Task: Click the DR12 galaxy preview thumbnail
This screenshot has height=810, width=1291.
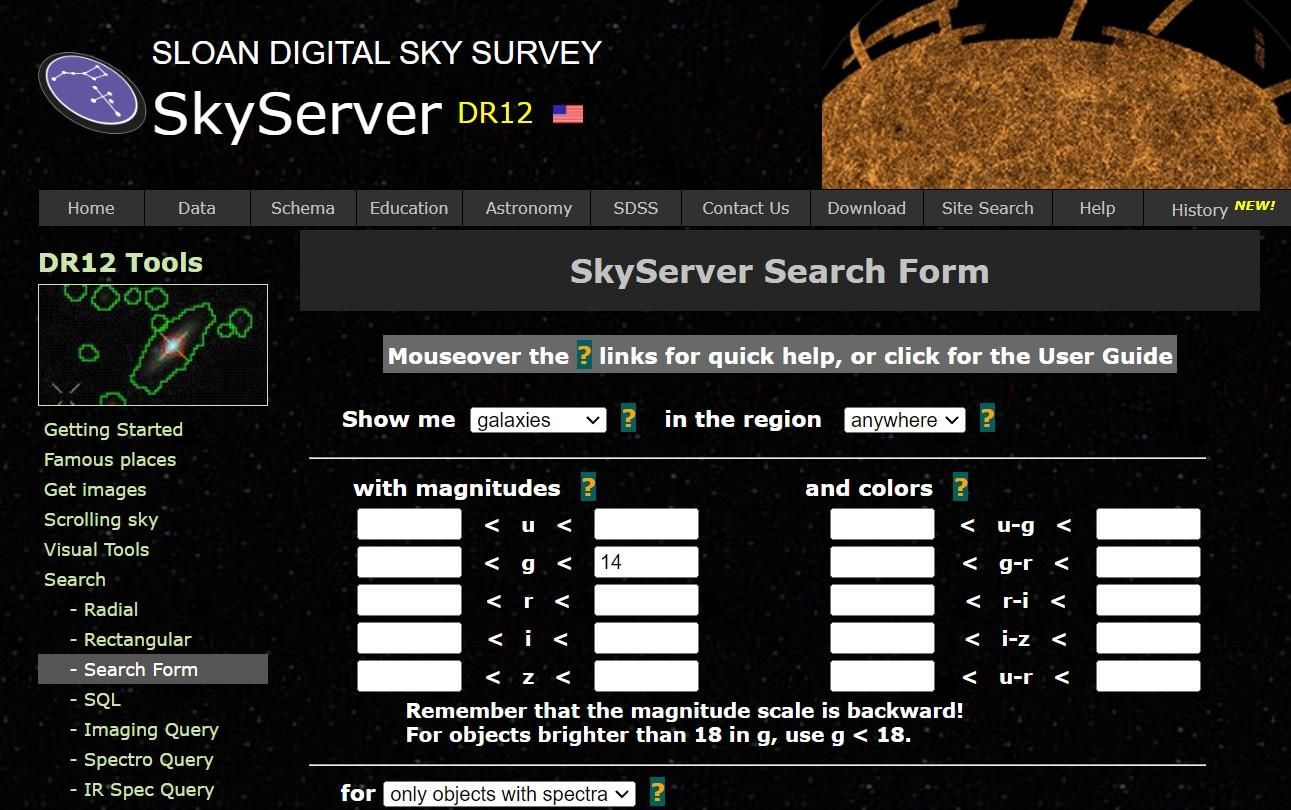Action: click(x=152, y=344)
